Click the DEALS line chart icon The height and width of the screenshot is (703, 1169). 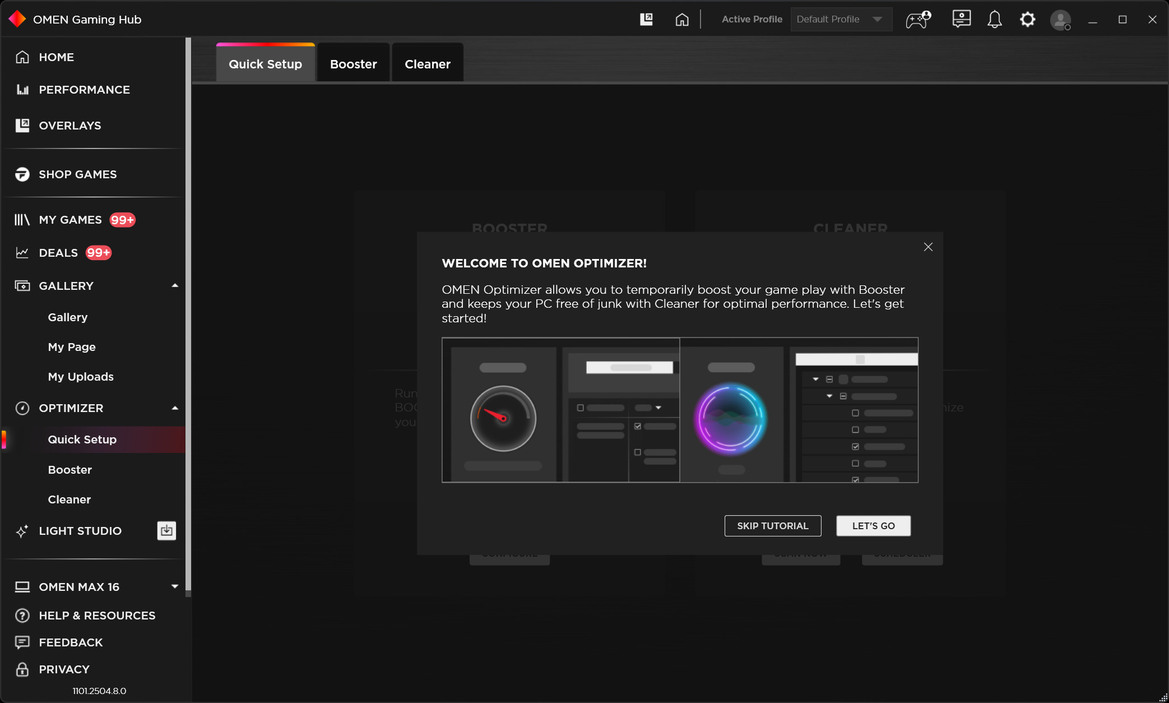[22, 253]
